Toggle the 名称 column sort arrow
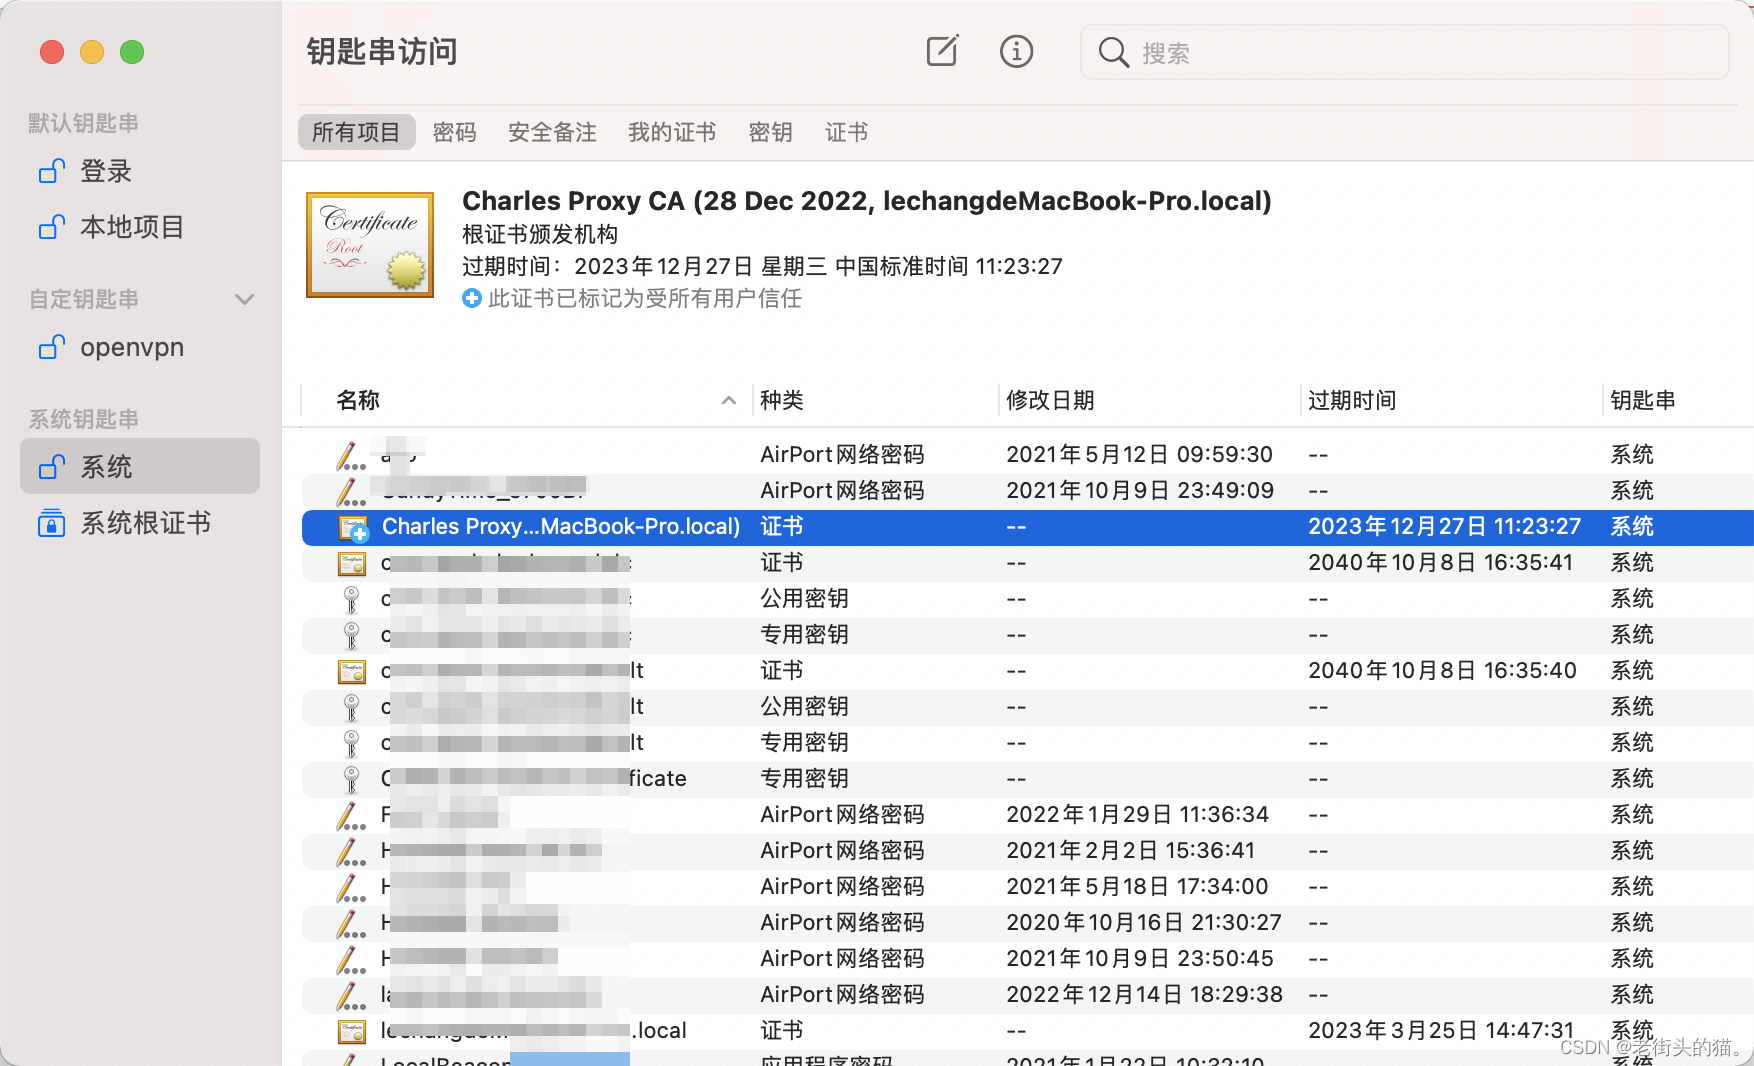The height and width of the screenshot is (1066, 1754). (x=729, y=400)
